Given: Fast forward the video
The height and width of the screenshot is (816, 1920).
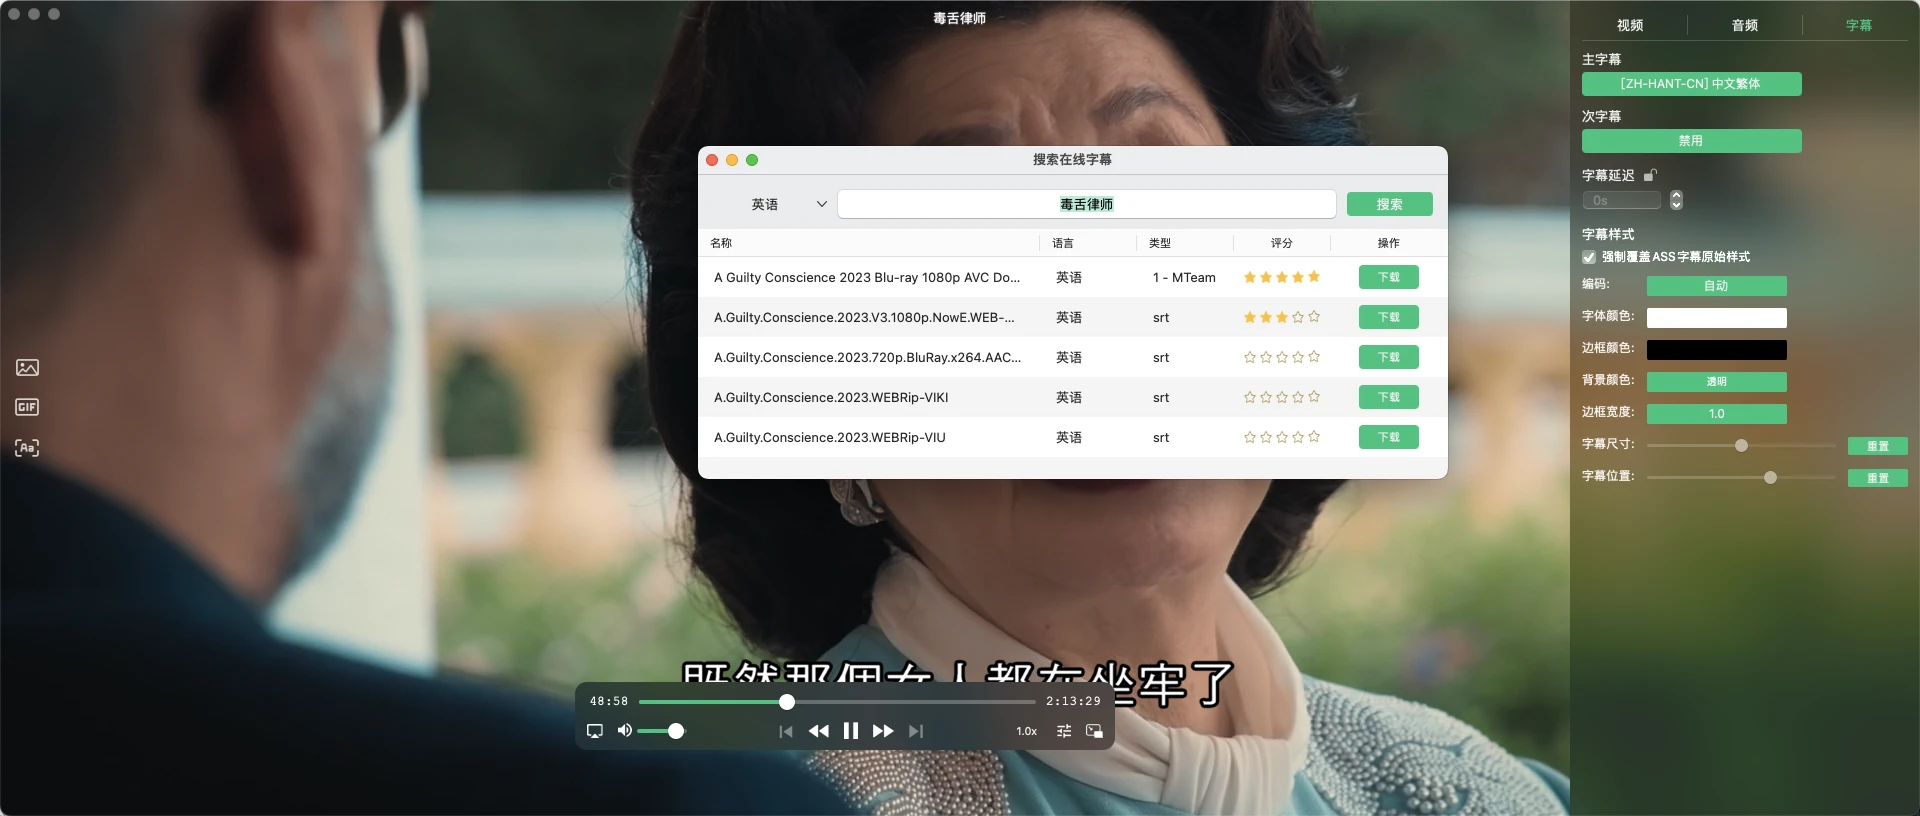Looking at the screenshot, I should click(883, 731).
